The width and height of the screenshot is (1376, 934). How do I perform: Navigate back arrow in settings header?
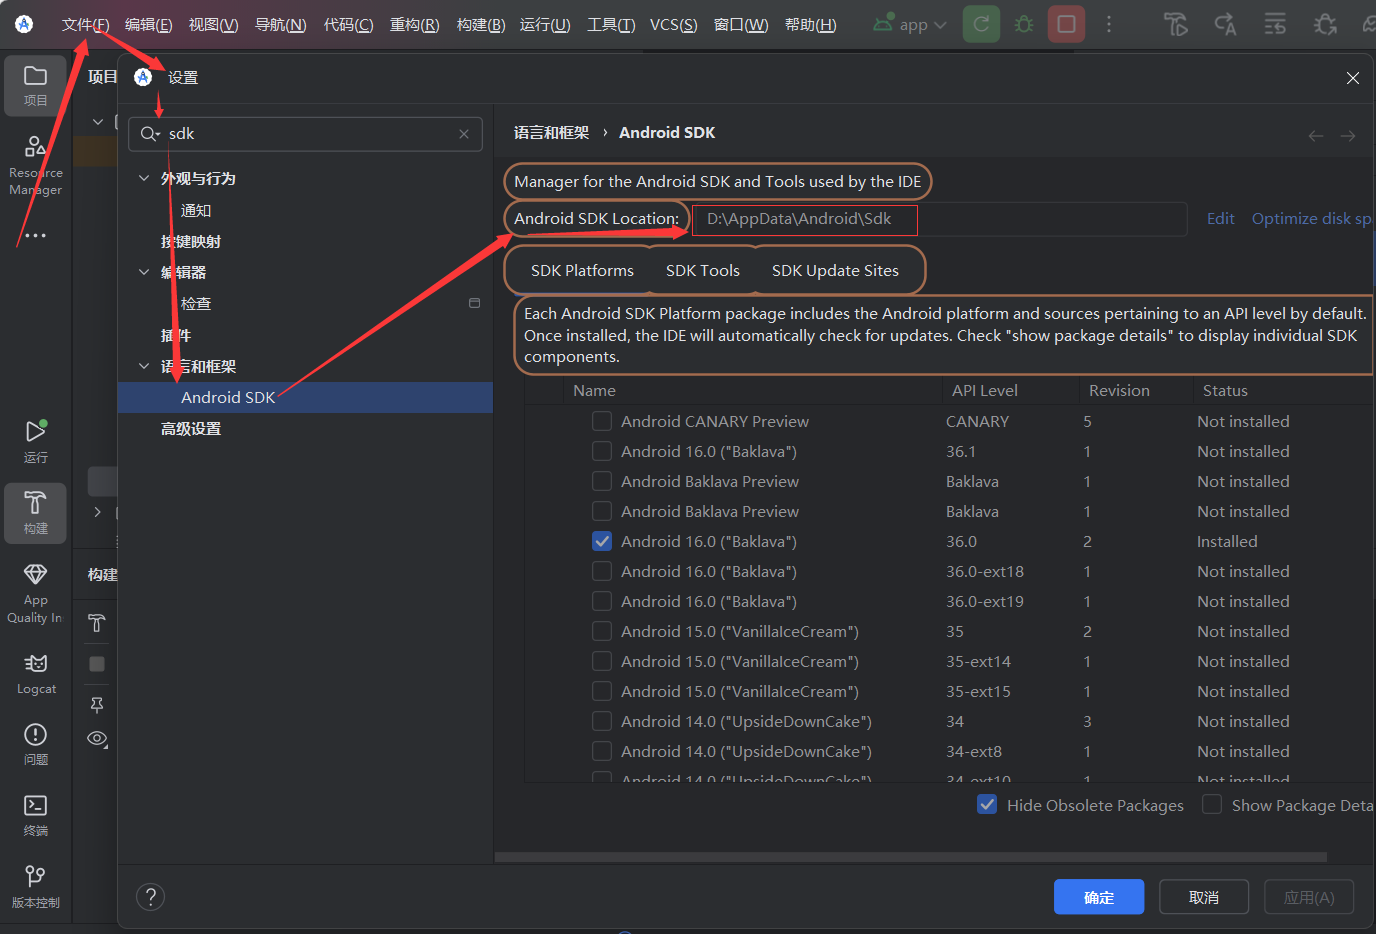pos(1316,136)
